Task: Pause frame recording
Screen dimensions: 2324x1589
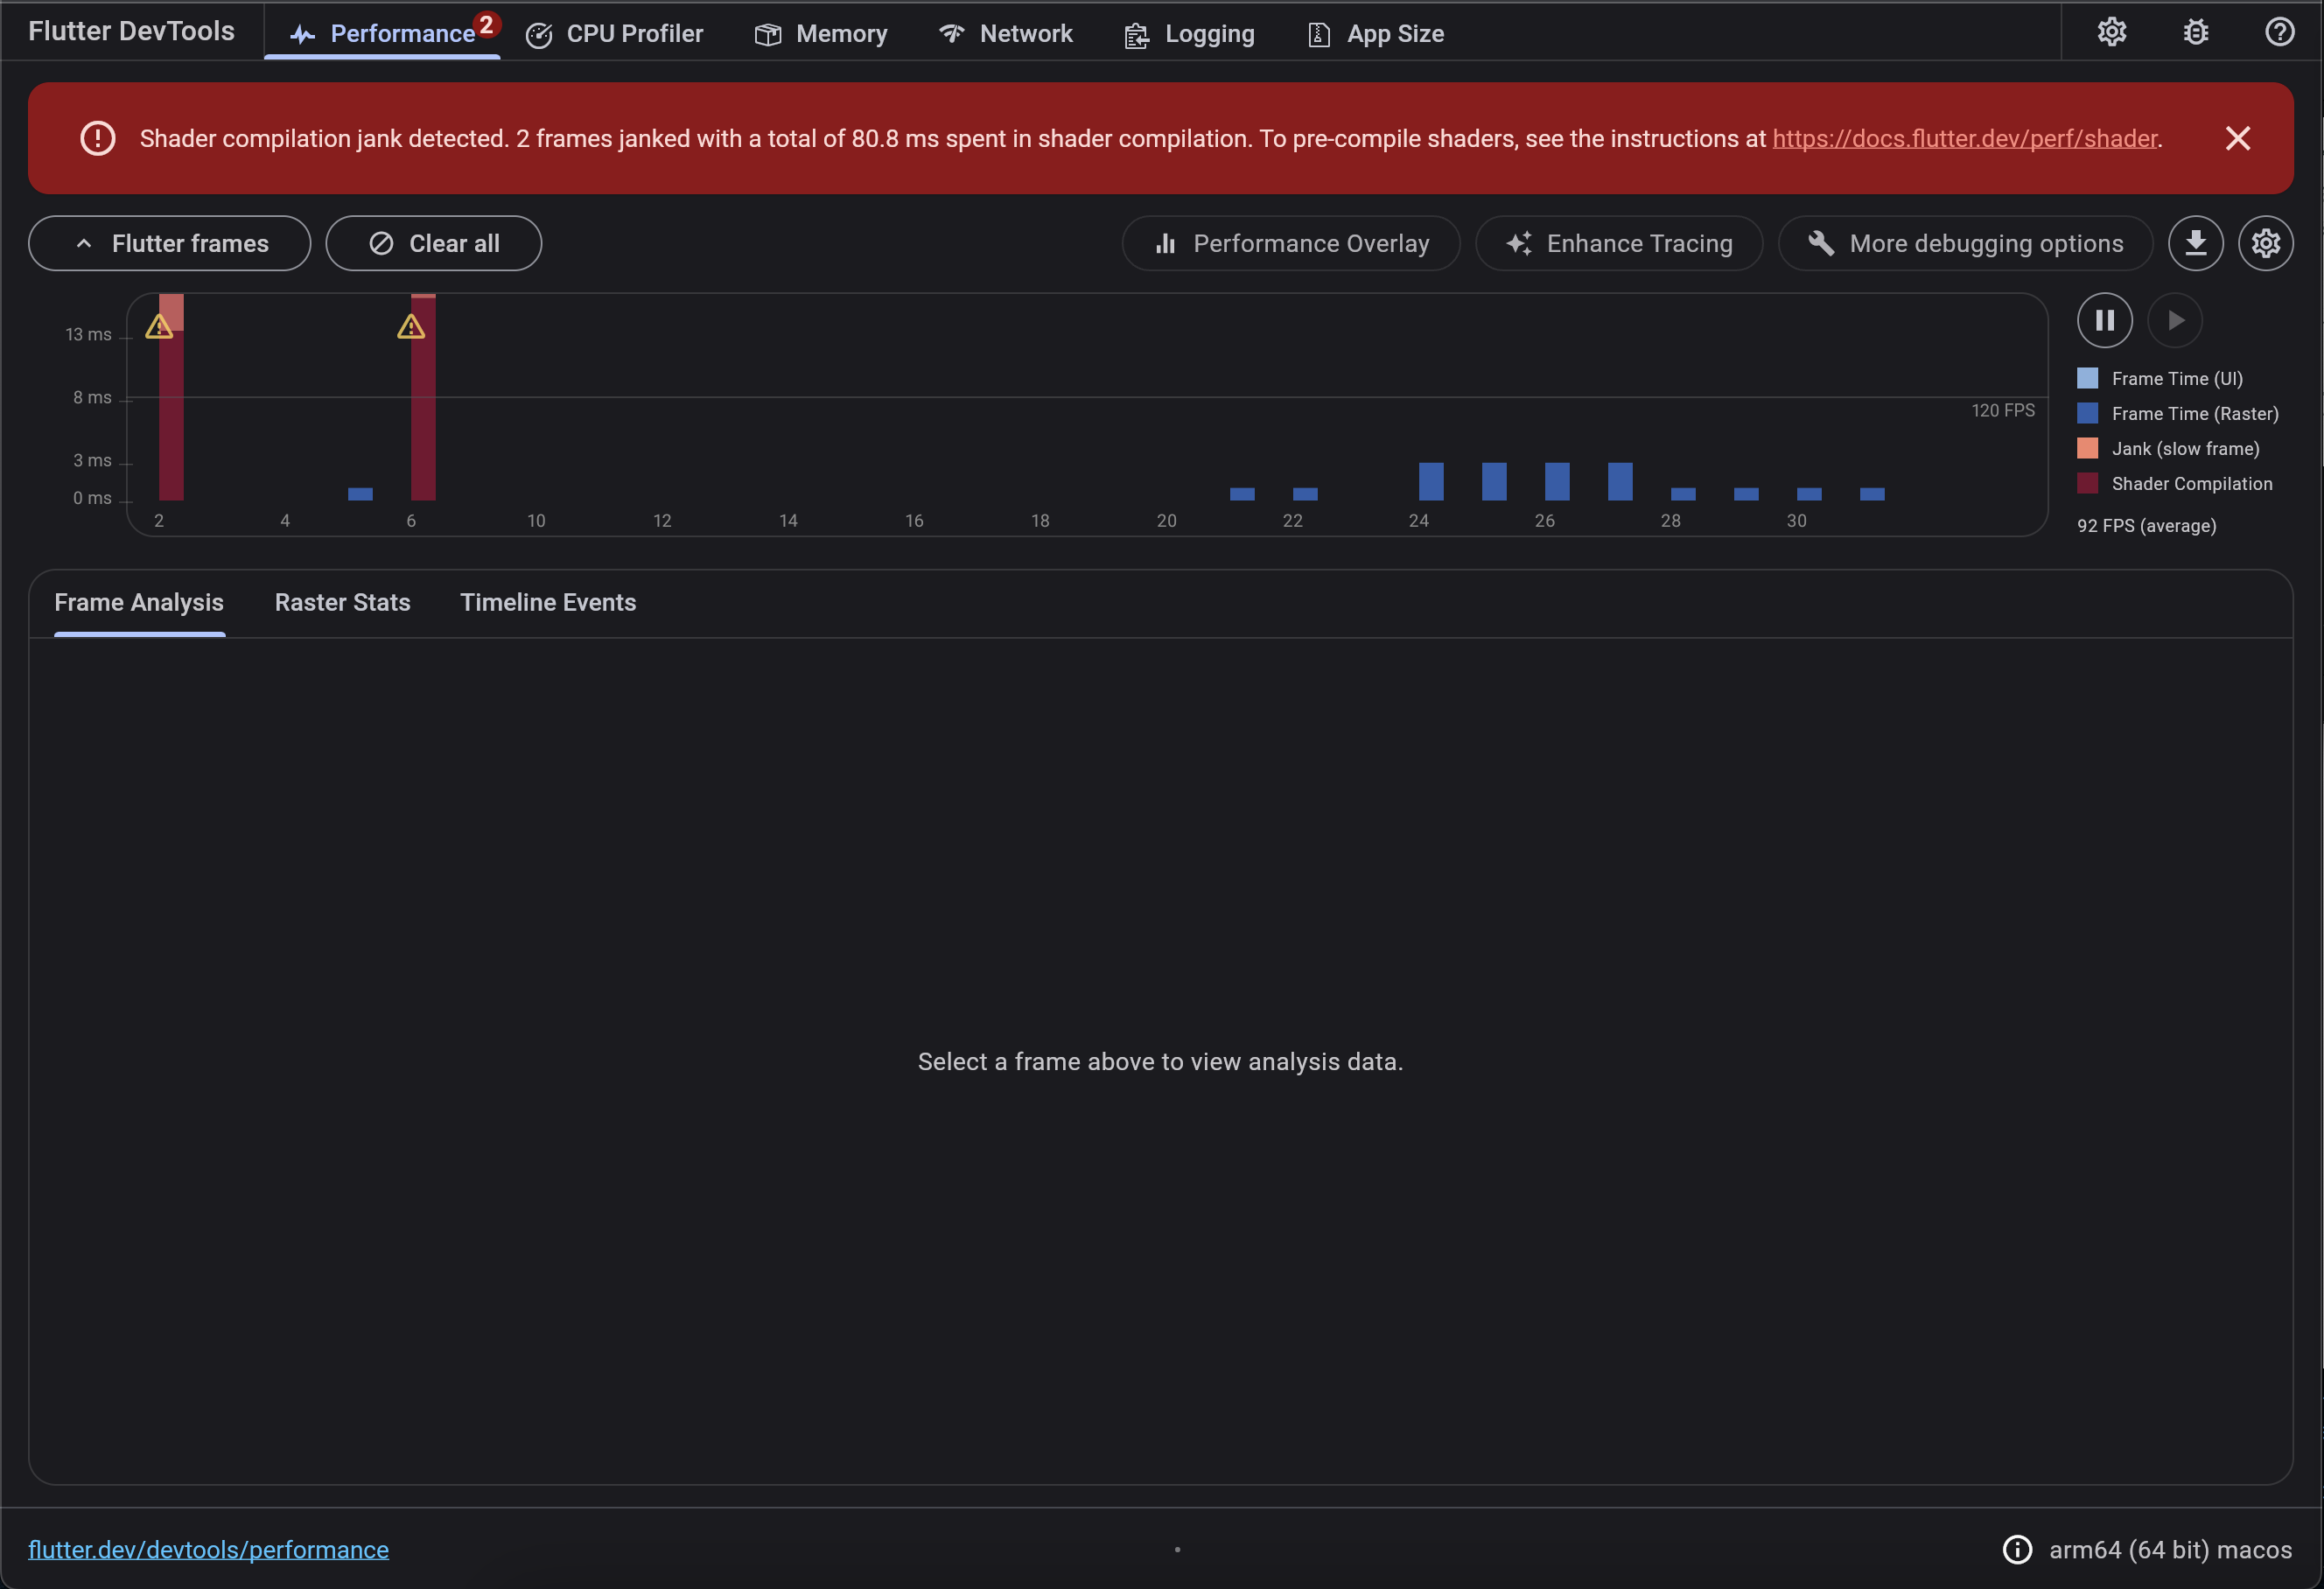Action: (2104, 320)
